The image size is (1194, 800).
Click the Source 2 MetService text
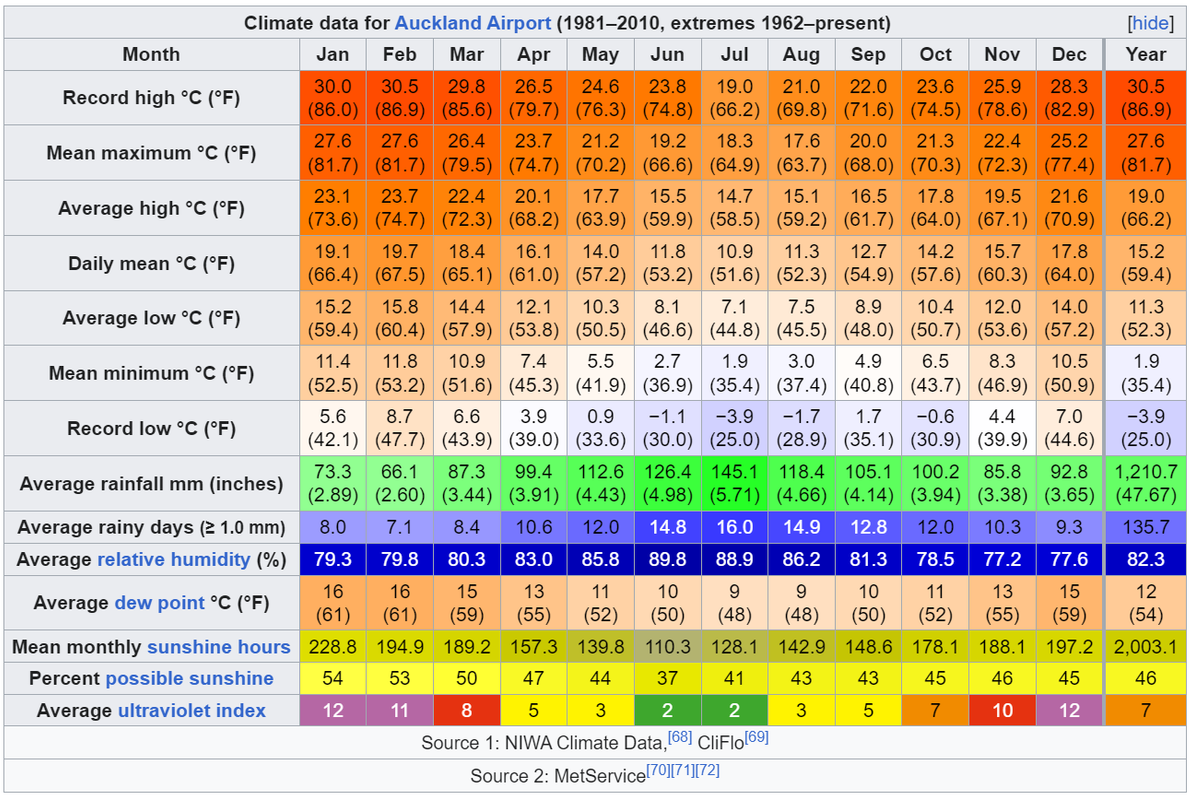[x=558, y=776]
